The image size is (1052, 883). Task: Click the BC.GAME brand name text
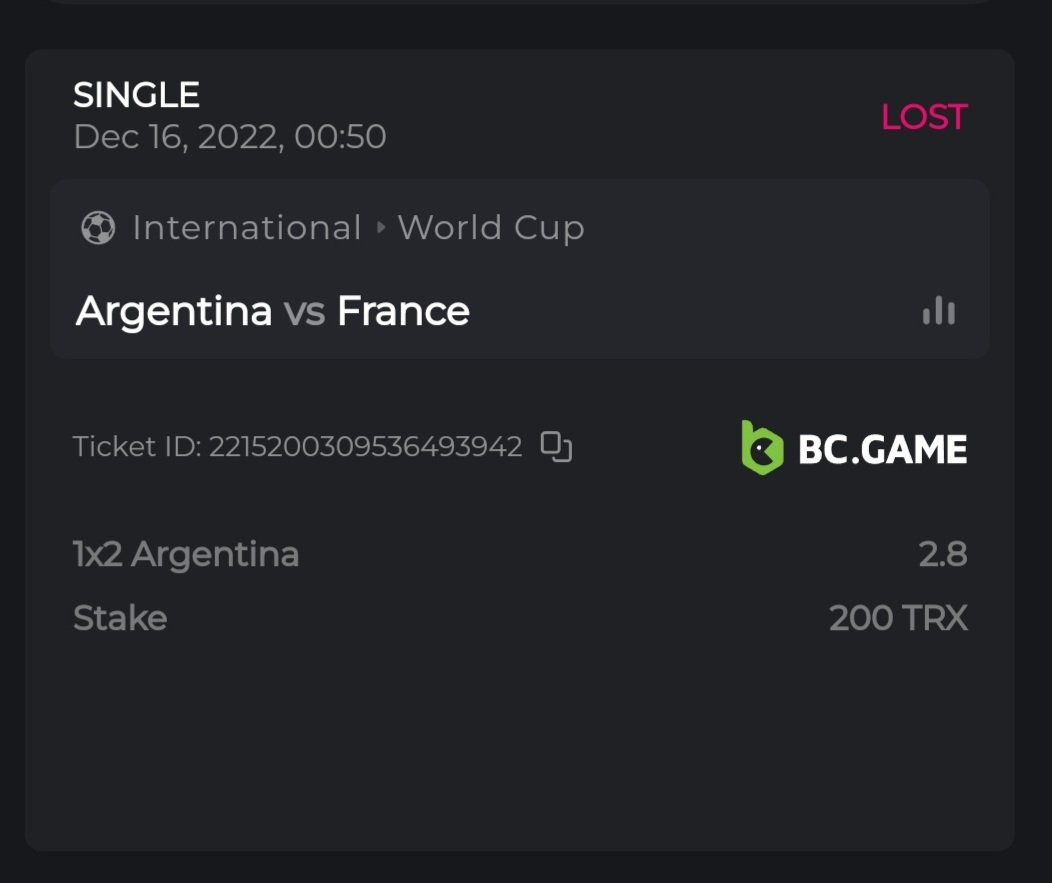pos(882,449)
